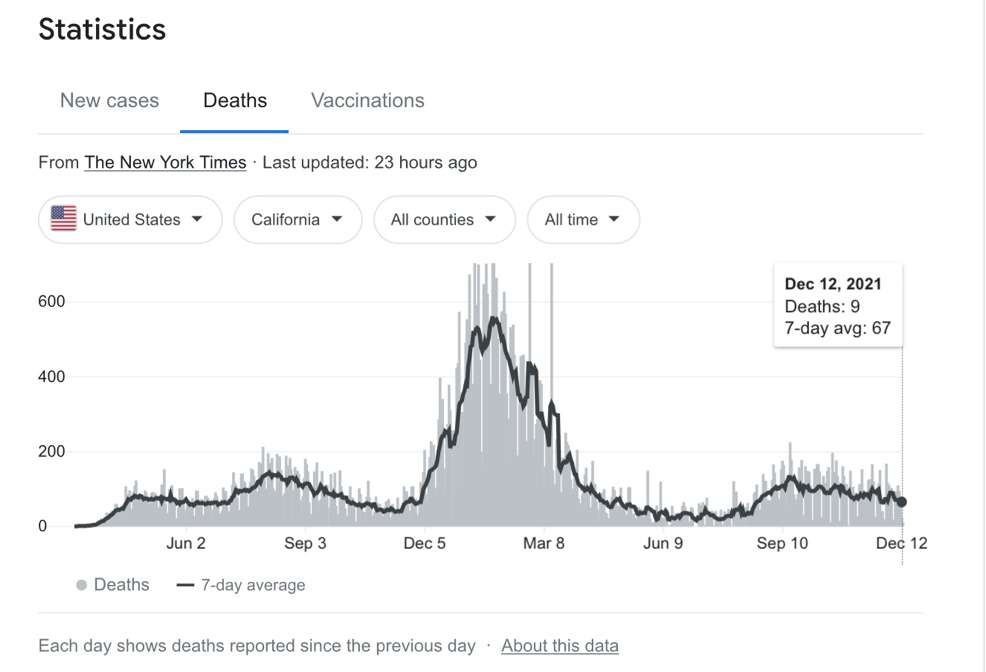
Task: Click the Statistics heading
Action: [x=102, y=29]
